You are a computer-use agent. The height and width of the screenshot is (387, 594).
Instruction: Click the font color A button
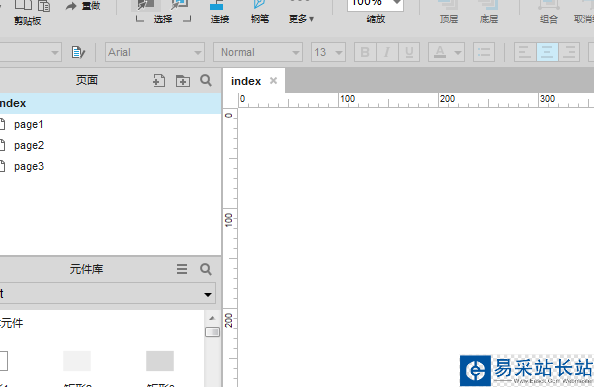(440, 52)
